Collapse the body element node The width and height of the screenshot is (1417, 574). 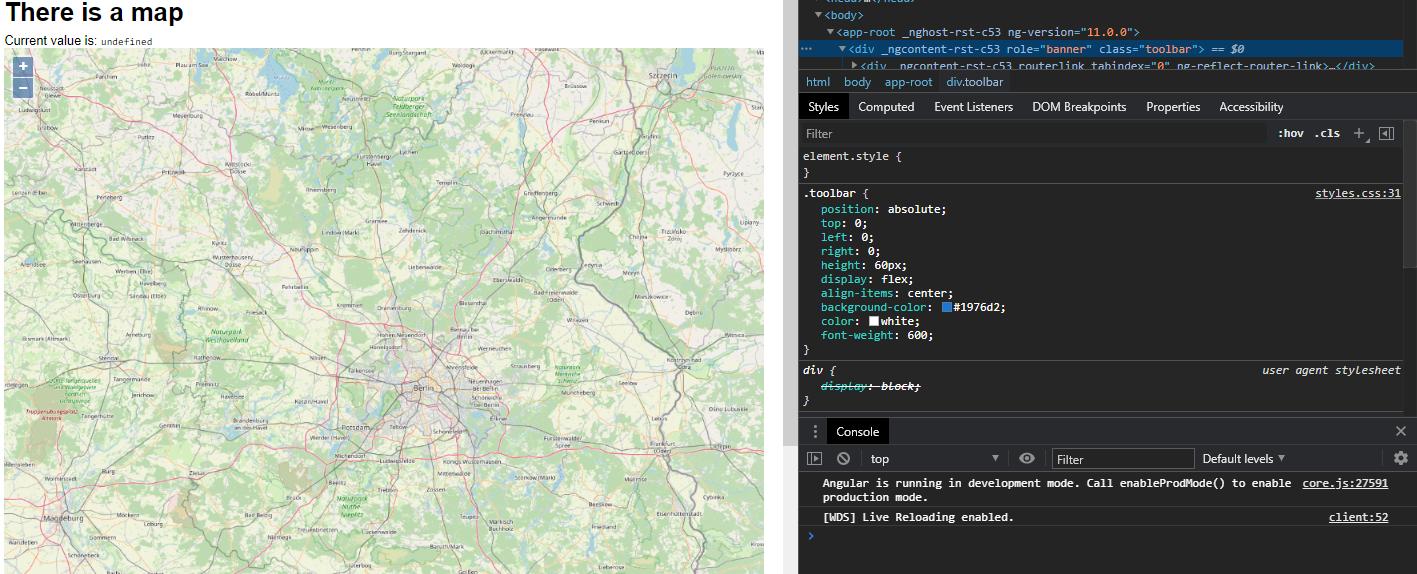819,15
